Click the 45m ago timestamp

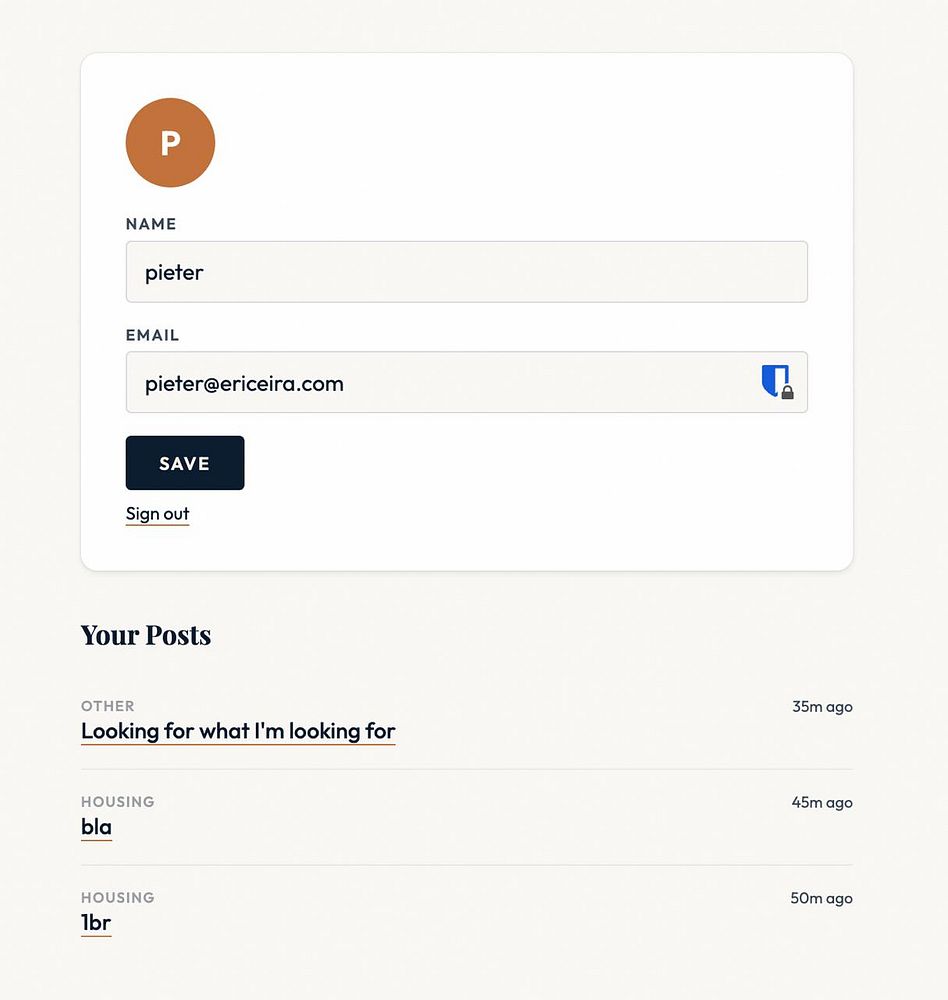tap(822, 803)
